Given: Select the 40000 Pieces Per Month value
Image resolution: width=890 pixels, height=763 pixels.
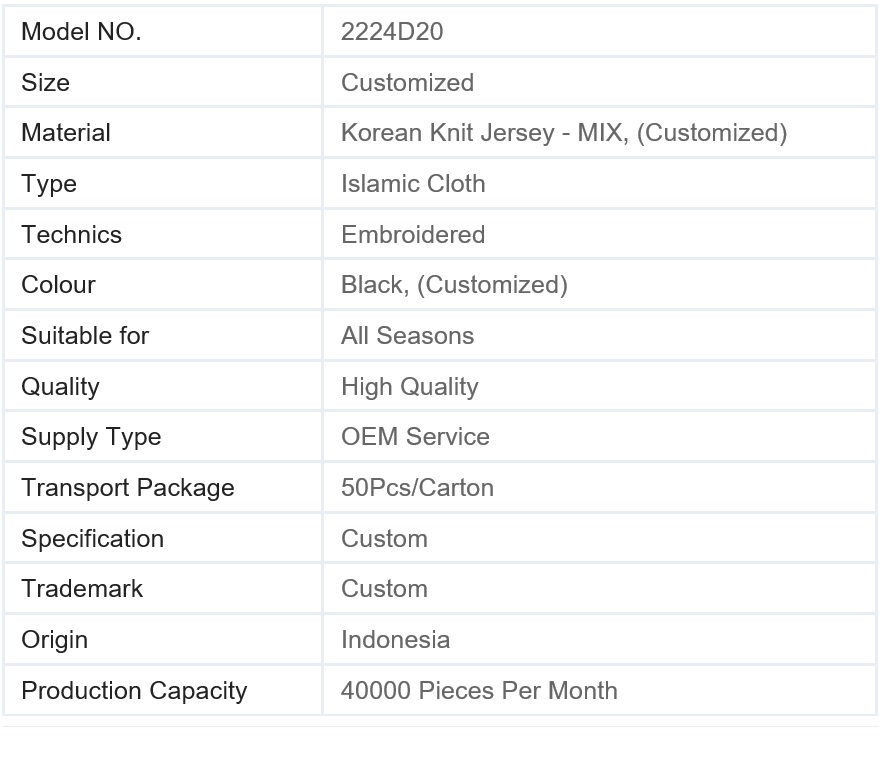Looking at the screenshot, I should 479,691.
